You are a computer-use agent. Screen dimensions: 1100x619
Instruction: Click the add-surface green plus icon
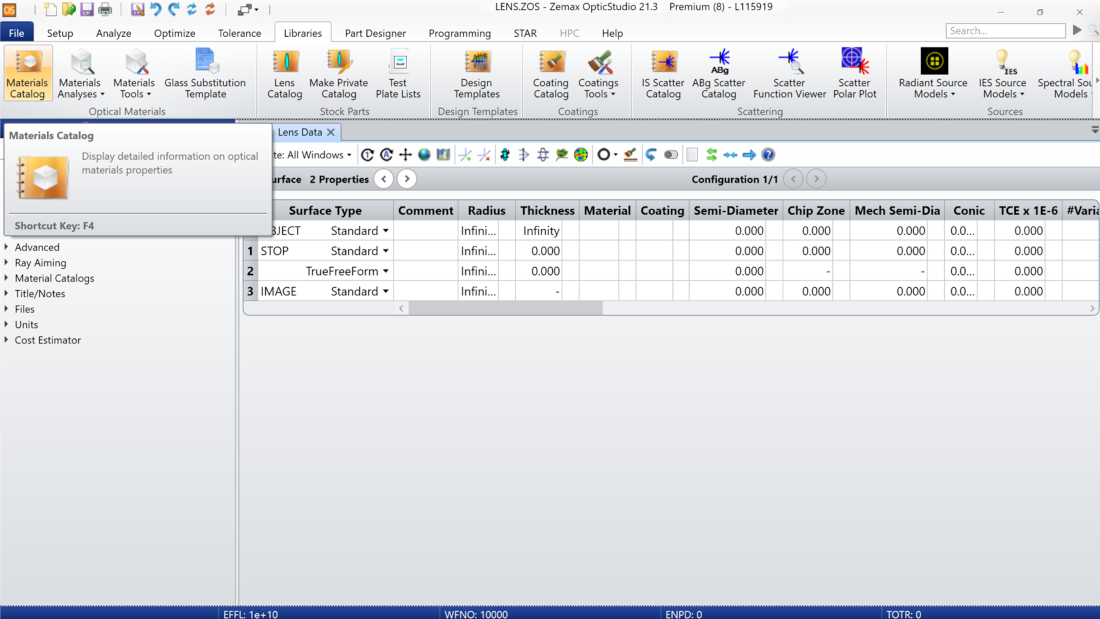[464, 154]
